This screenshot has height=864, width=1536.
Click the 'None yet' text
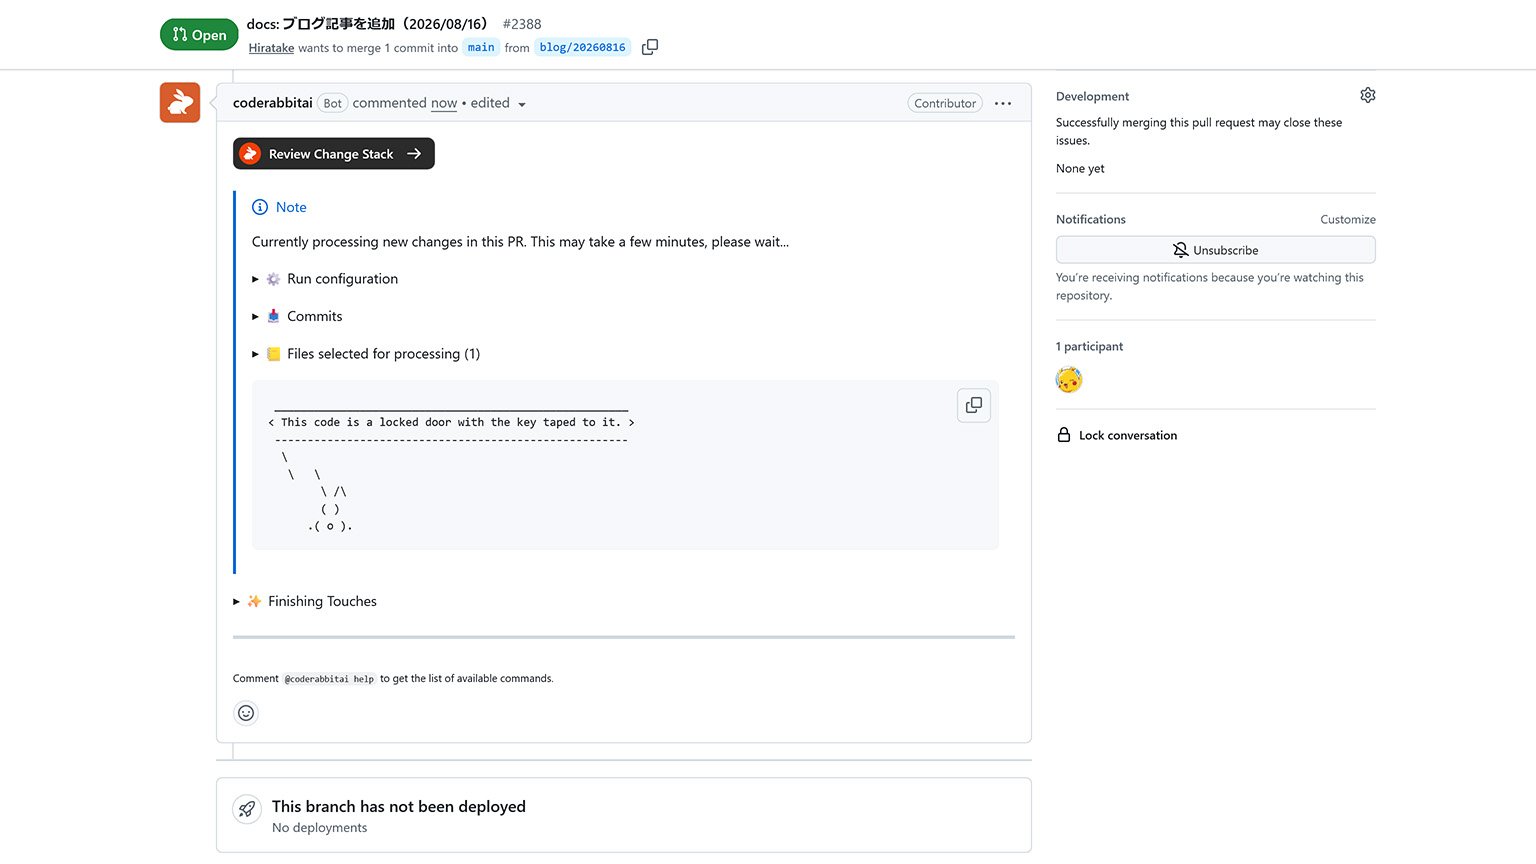[x=1080, y=168]
